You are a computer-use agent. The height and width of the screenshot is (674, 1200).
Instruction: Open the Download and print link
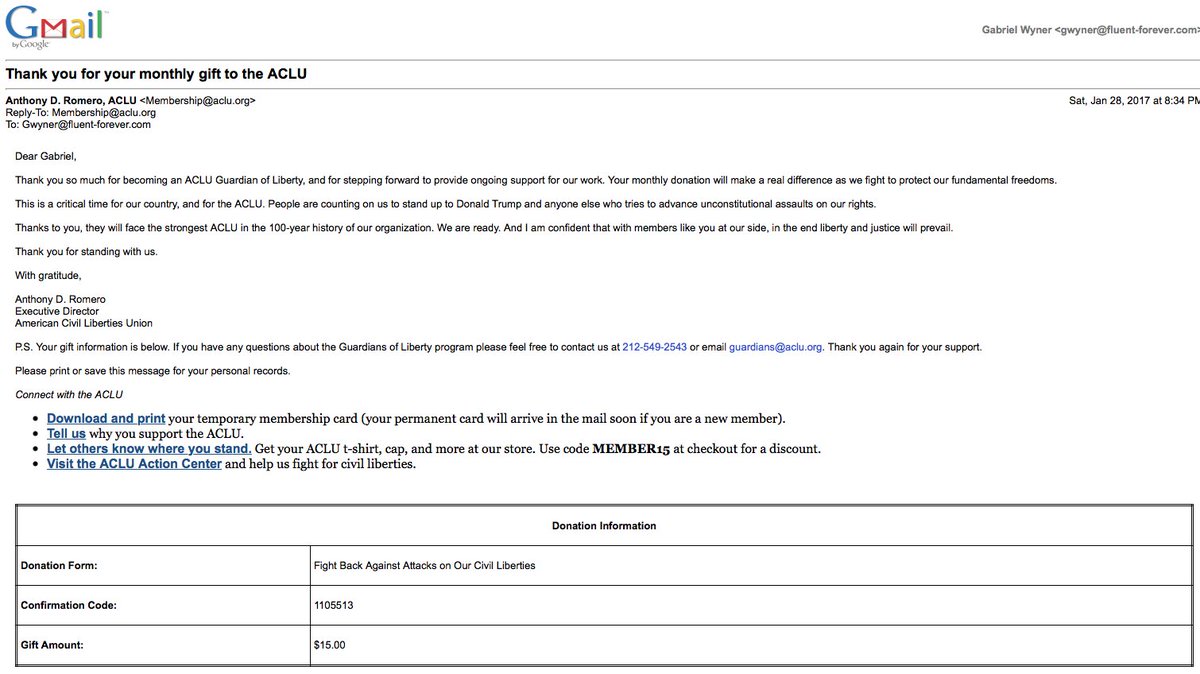click(x=106, y=418)
